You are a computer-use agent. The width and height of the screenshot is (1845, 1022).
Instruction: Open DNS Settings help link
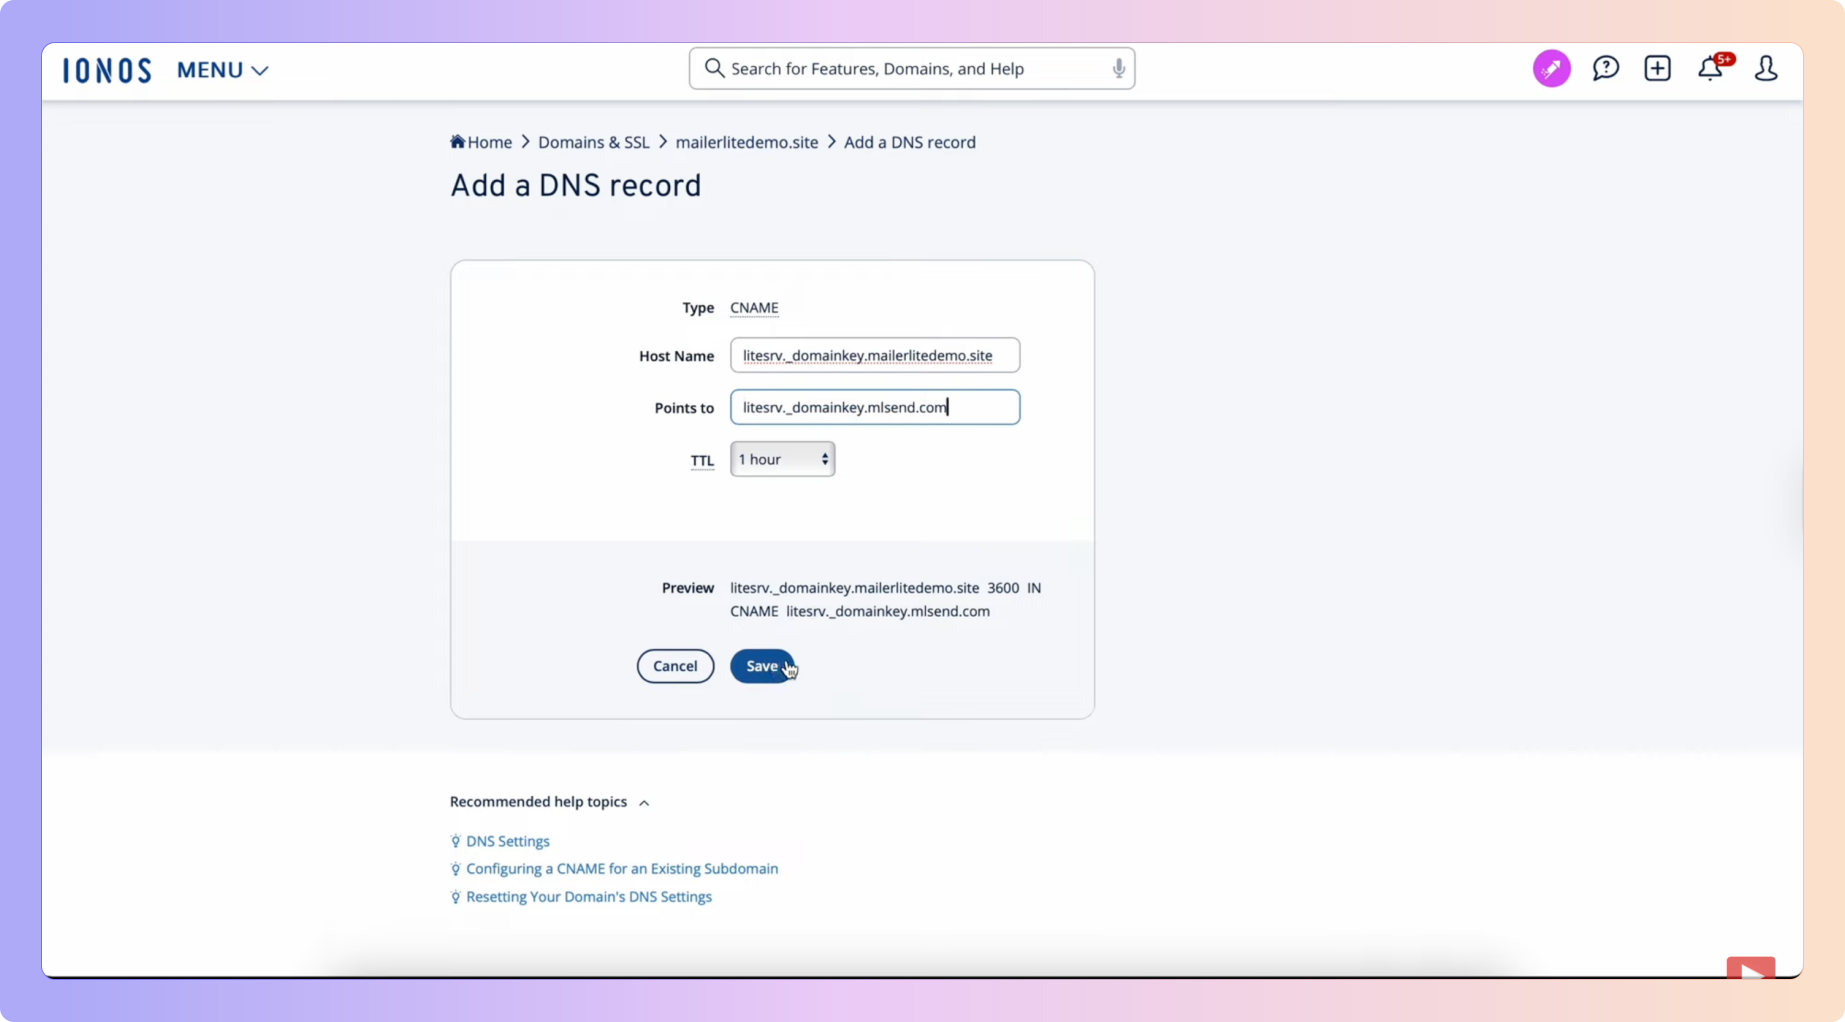pyautogui.click(x=507, y=841)
